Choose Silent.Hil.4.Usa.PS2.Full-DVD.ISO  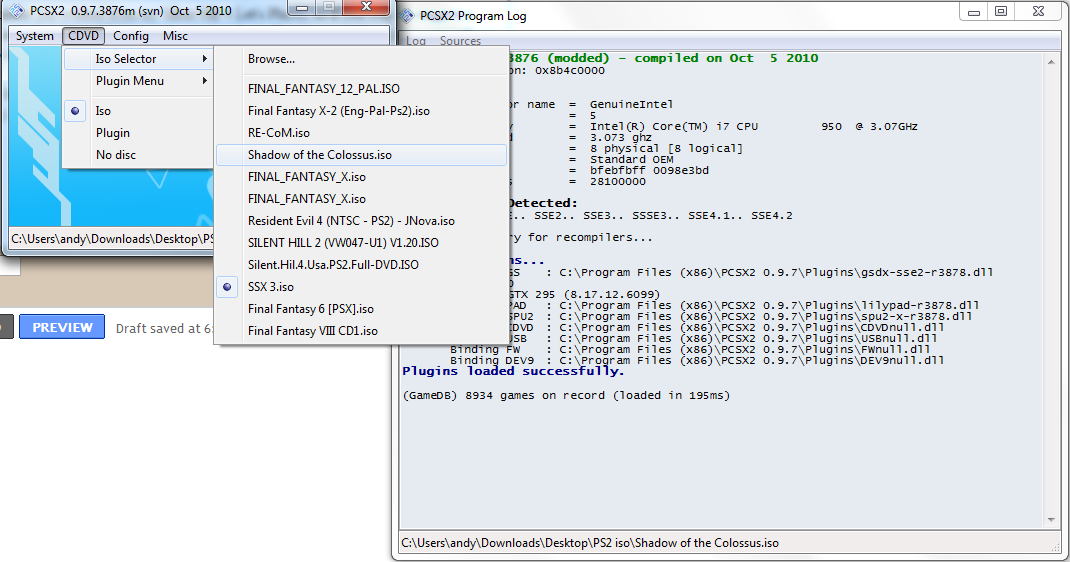tap(362, 265)
